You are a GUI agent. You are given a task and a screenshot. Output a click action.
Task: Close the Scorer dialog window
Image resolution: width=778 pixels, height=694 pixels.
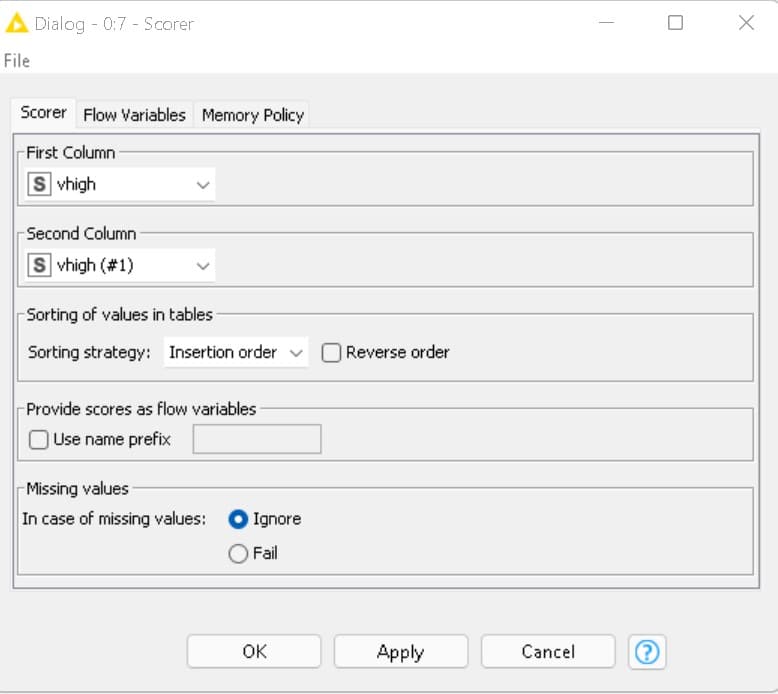[746, 23]
